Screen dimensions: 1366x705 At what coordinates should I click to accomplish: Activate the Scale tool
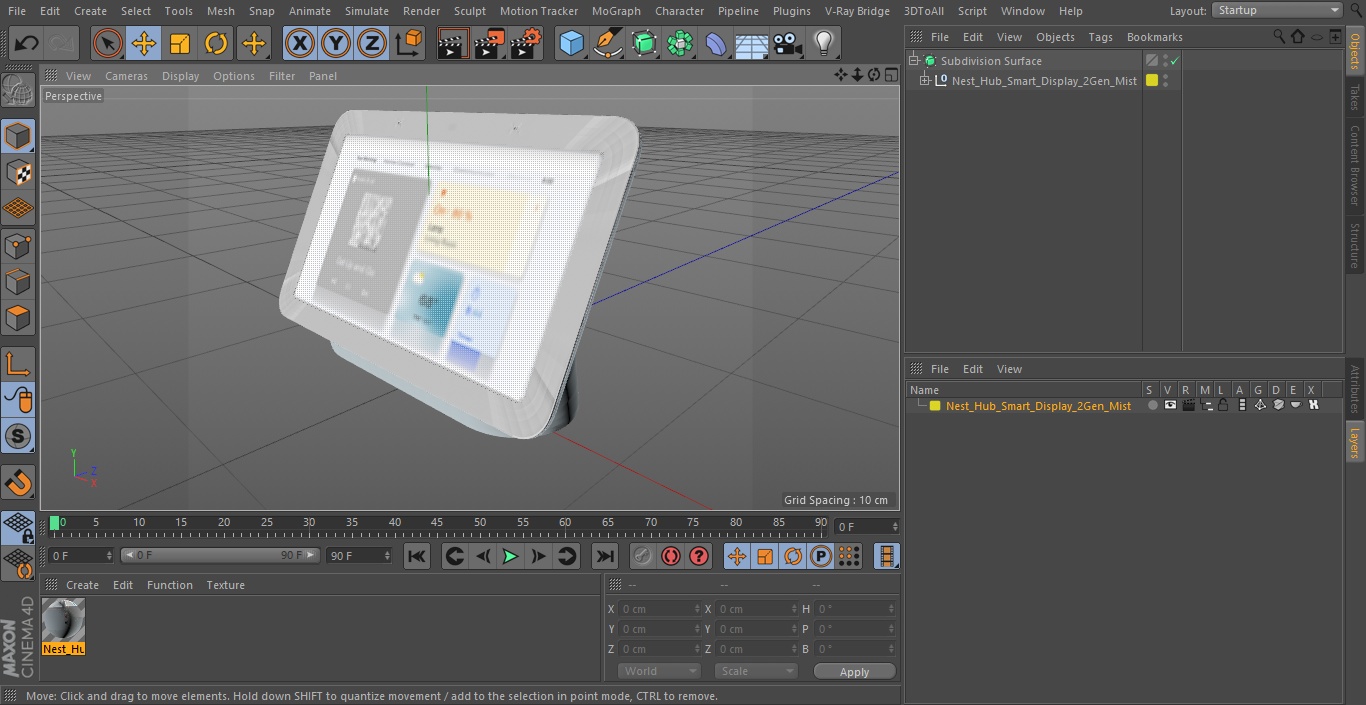180,43
